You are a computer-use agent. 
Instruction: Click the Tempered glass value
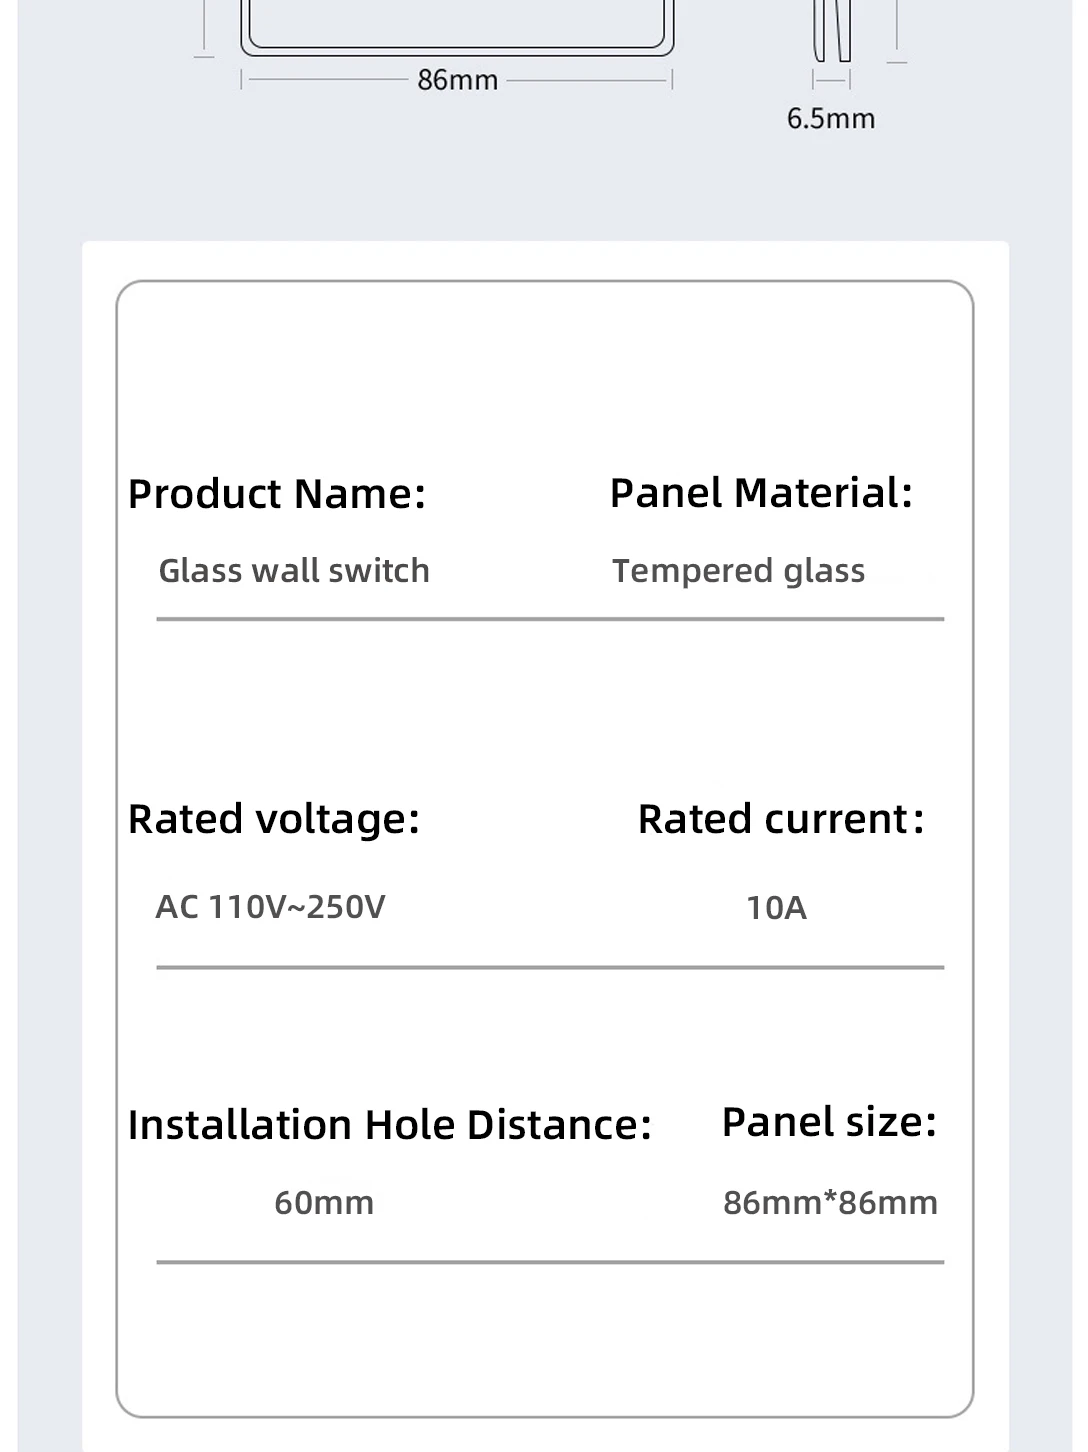pos(738,571)
